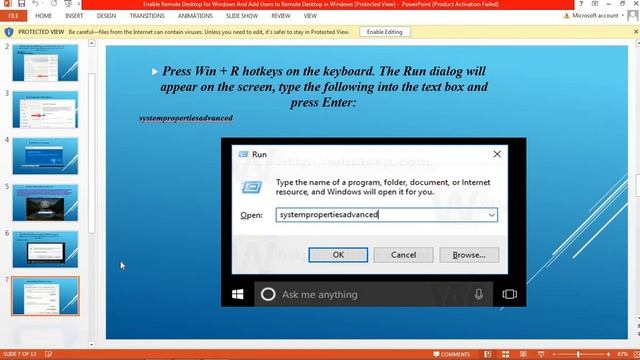The image size is (640, 360).
Task: Select slide 7 thumbnail
Action: point(45,296)
